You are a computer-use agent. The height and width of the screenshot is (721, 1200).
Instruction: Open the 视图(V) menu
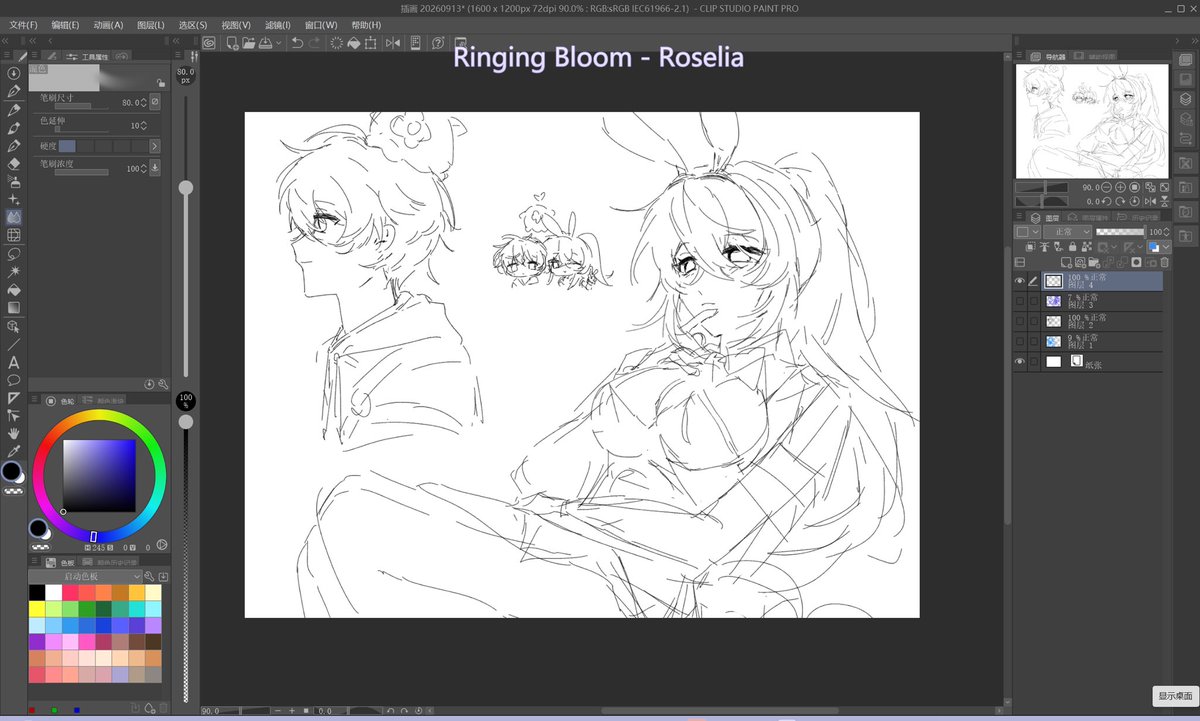pos(236,24)
